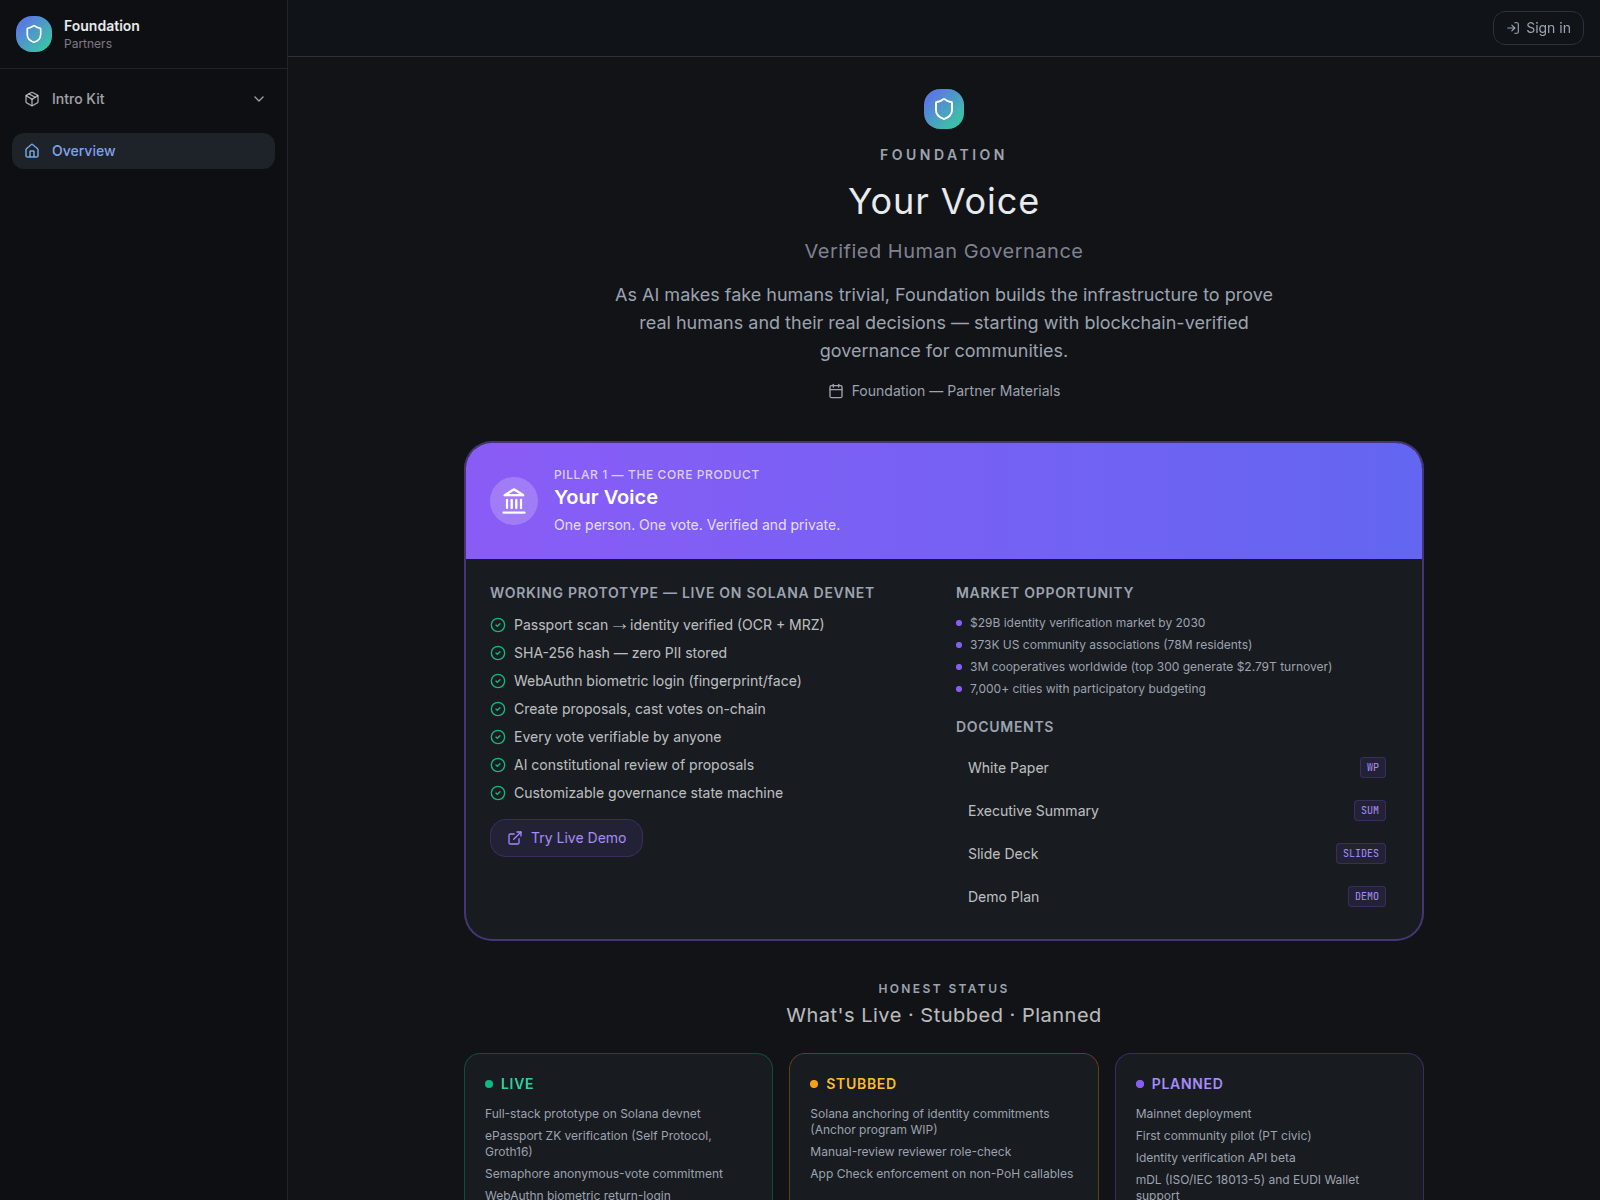1600x1200 pixels.
Task: Click the Overview home icon
Action: (32, 151)
